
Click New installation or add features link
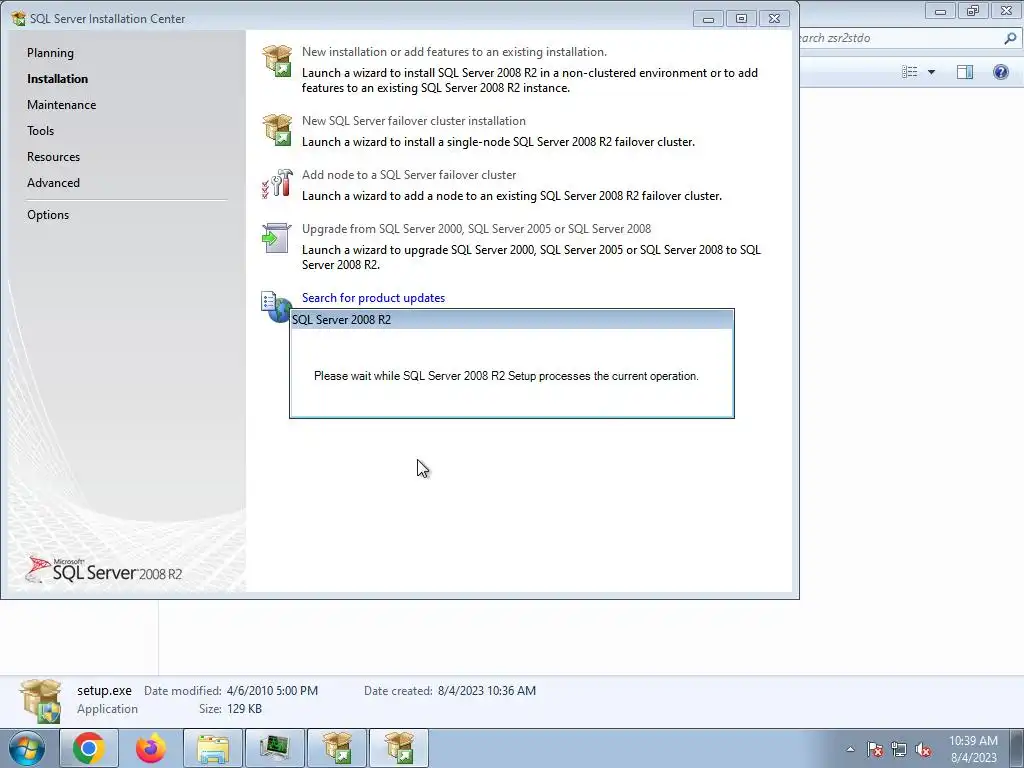point(454,52)
